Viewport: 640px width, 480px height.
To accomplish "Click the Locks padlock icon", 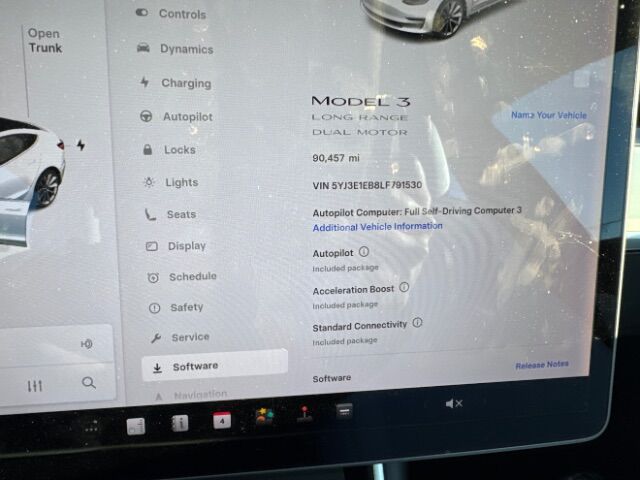I will pyautogui.click(x=147, y=149).
